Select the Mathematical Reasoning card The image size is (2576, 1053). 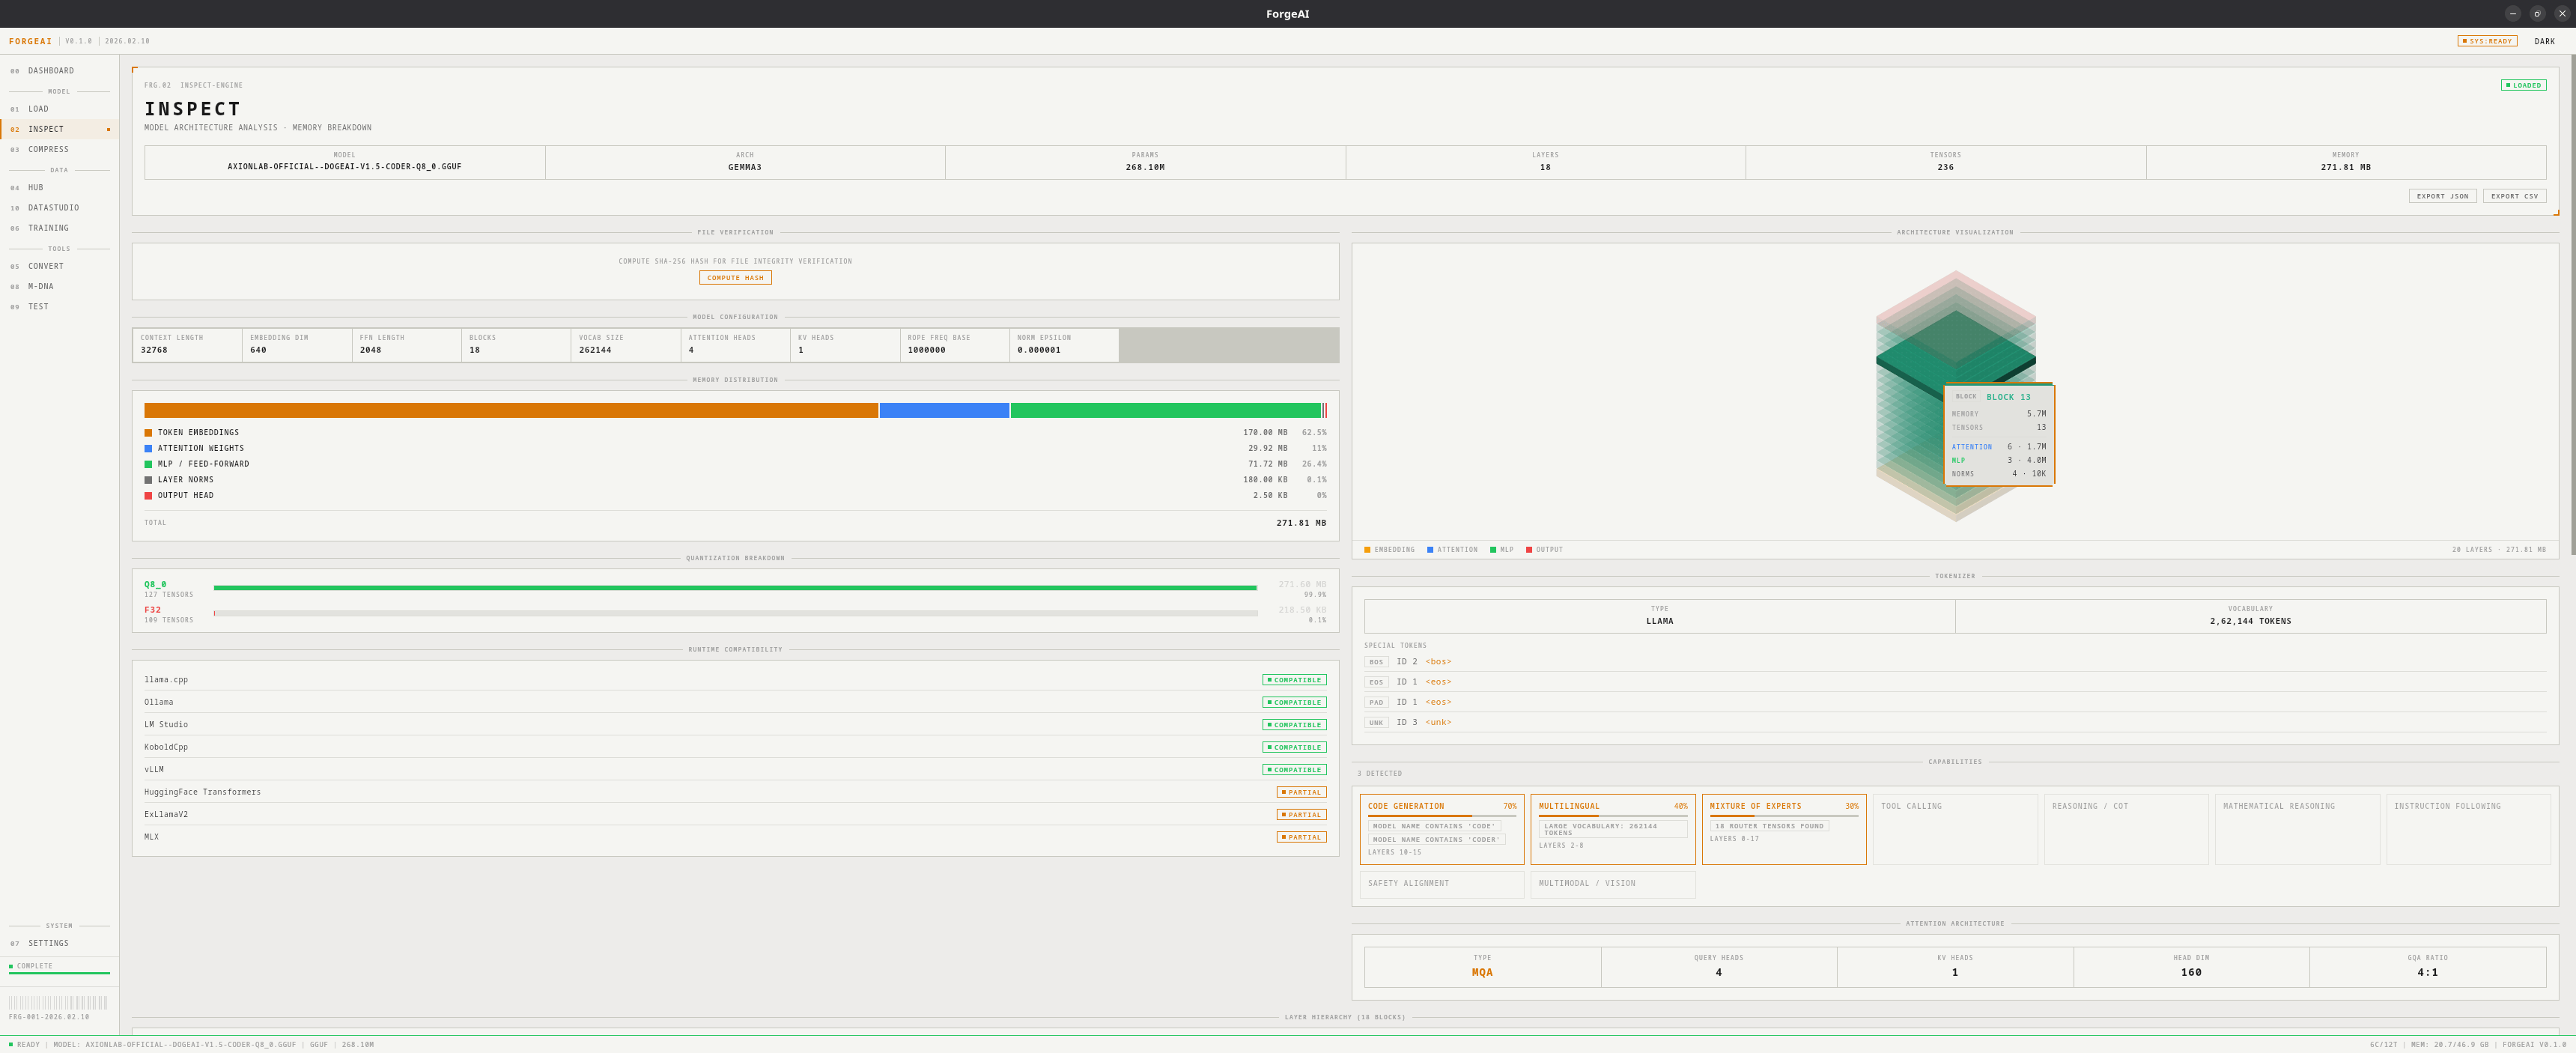tap(2296, 829)
